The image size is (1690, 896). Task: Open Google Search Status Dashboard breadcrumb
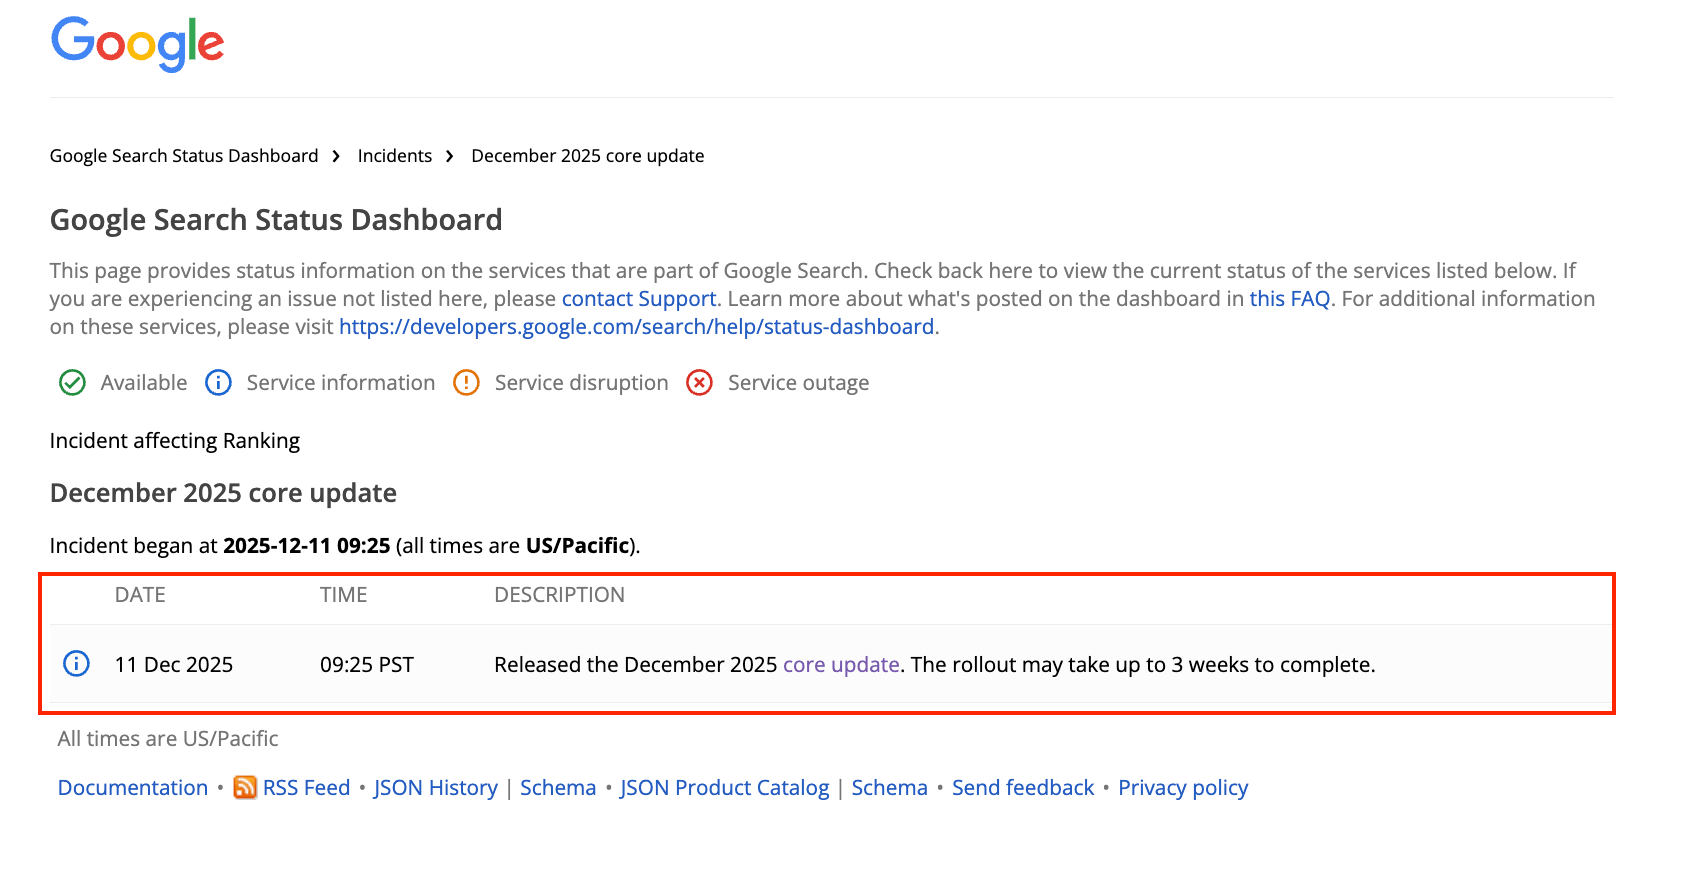tap(184, 156)
